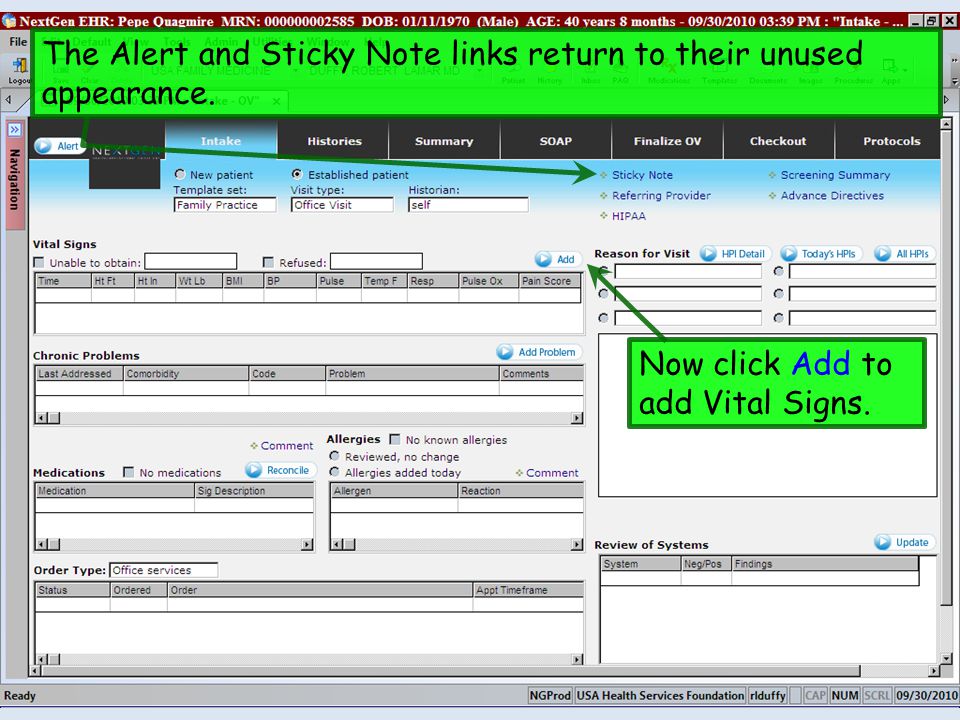Select Reviewed, no change allergies option

334,456
